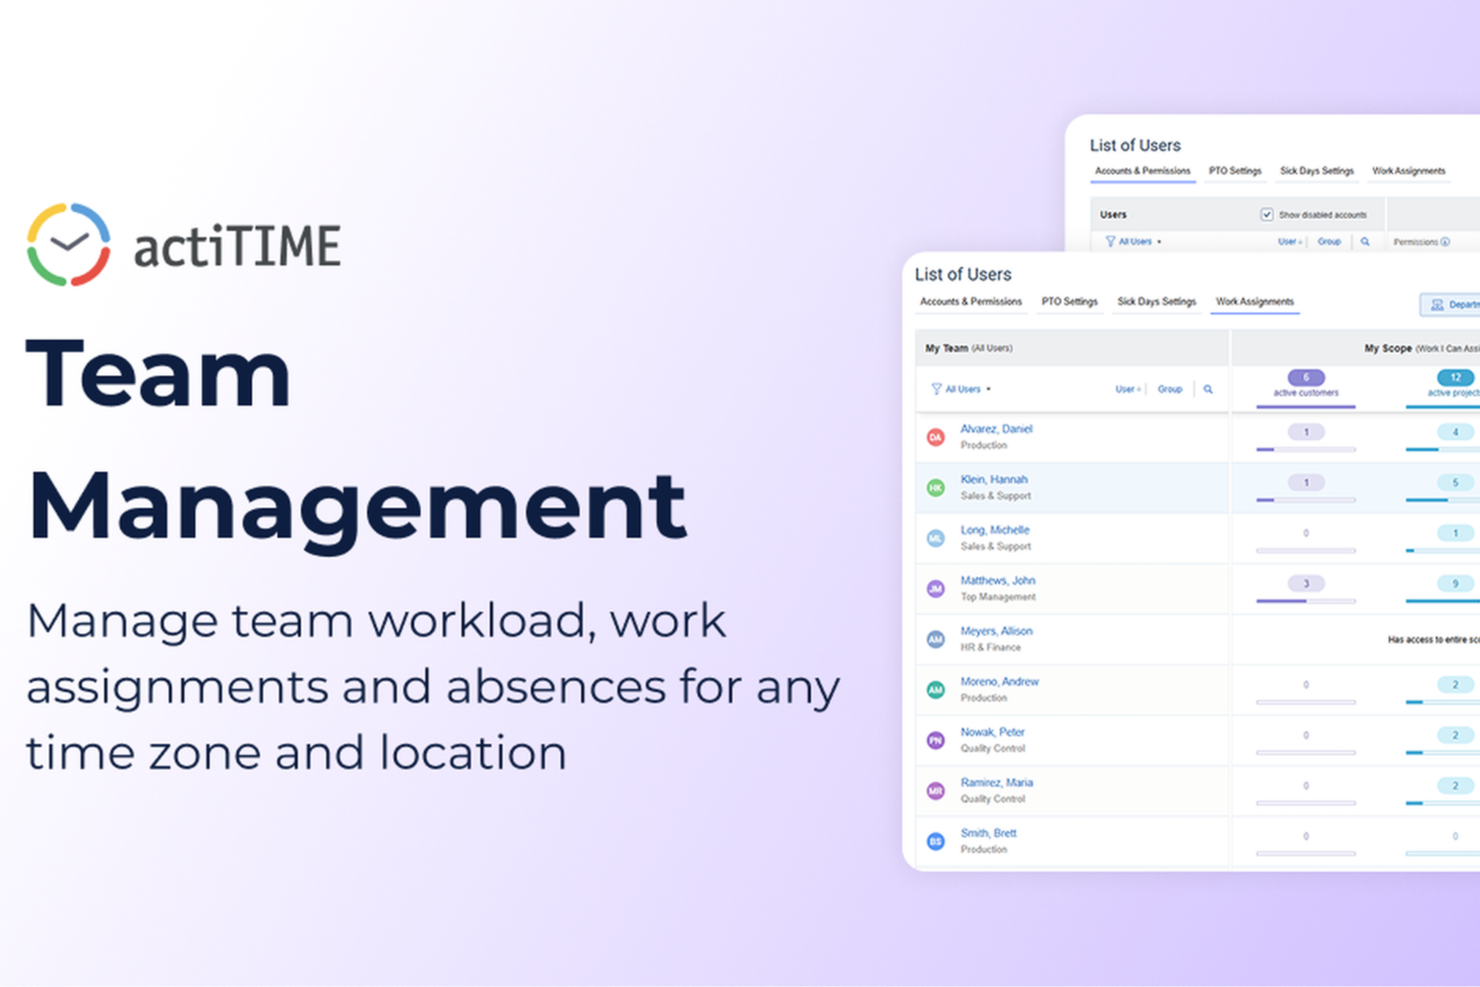
Task: Click the projects count badge 9 for Matthews
Action: tap(1455, 584)
